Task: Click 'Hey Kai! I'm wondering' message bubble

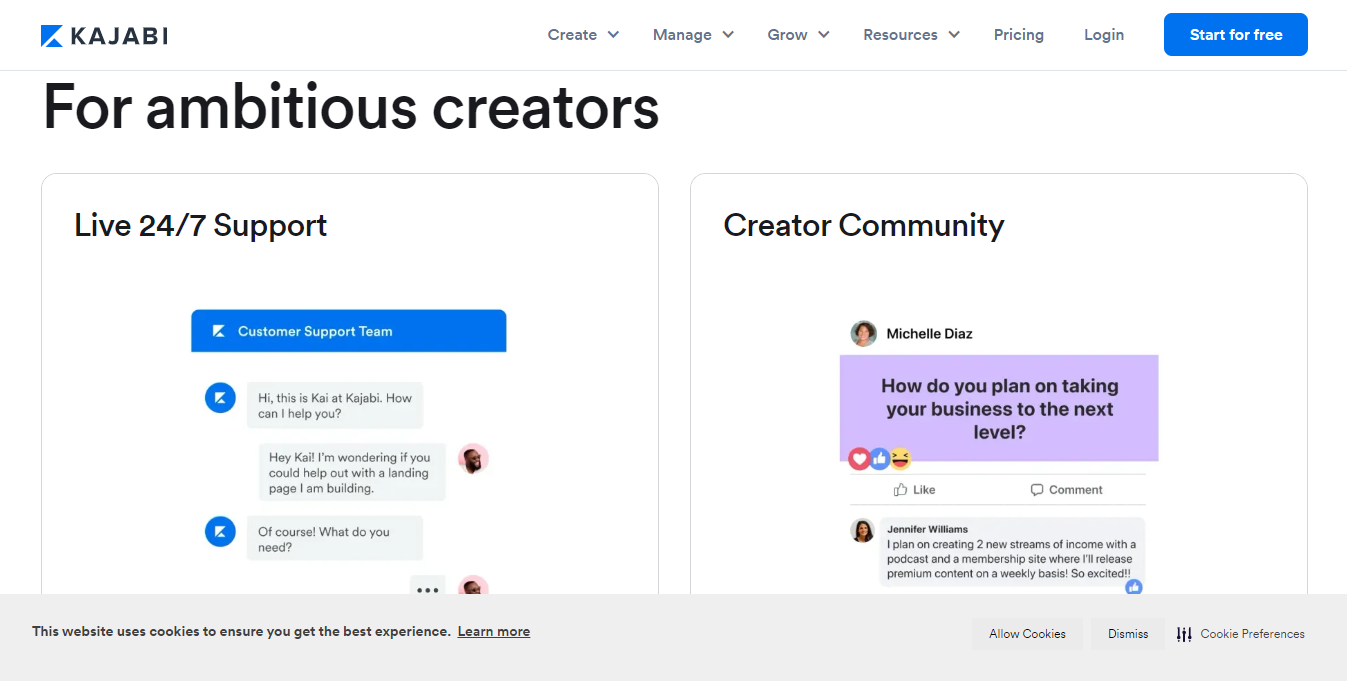Action: [352, 473]
